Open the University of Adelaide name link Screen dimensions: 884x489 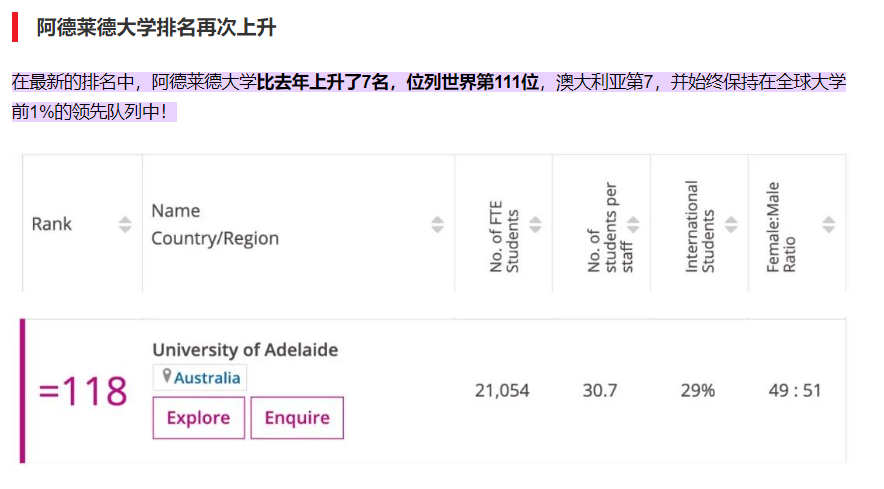pos(245,350)
